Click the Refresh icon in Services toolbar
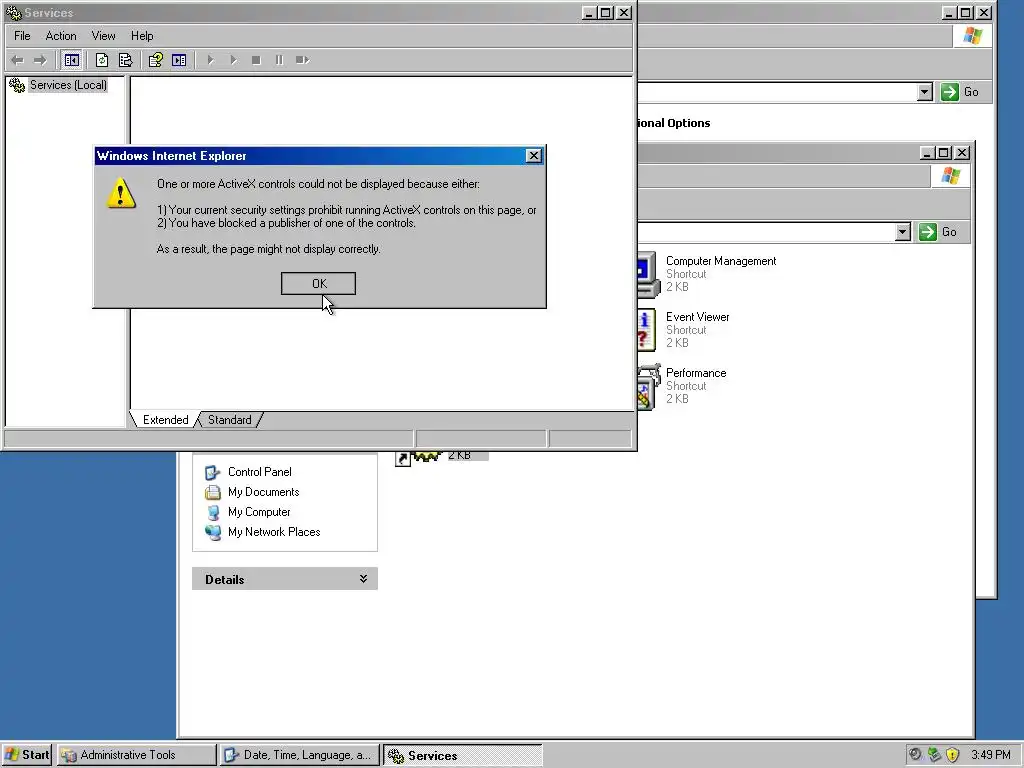The image size is (1024, 768). [102, 60]
